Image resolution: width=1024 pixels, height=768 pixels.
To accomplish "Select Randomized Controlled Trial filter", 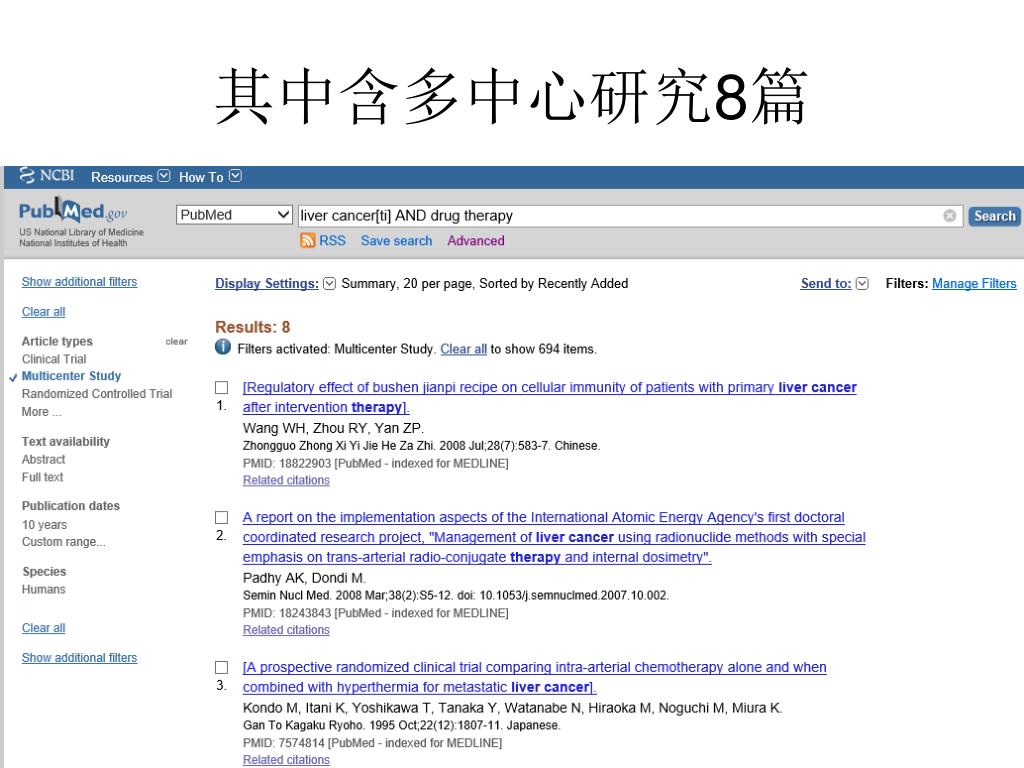I will pos(97,393).
